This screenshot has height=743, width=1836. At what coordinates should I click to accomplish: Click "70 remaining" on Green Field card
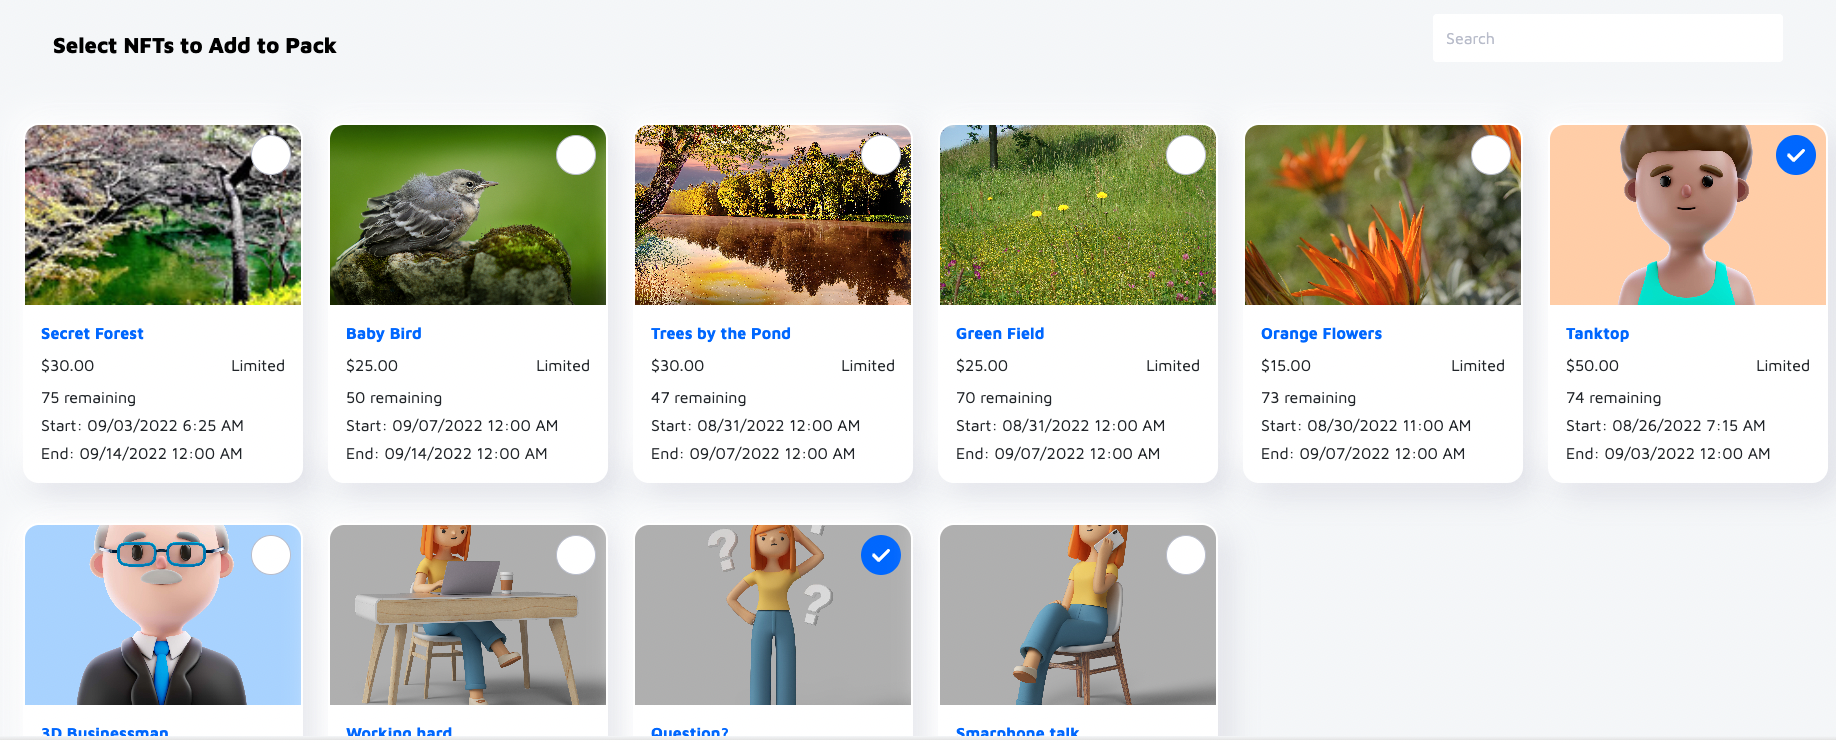[x=1004, y=398]
